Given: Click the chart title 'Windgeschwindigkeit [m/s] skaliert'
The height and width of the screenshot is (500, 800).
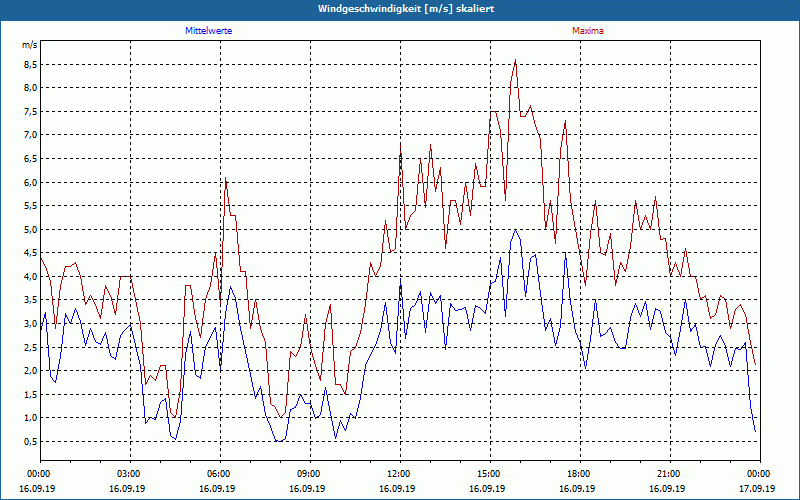Looking at the screenshot, I should pyautogui.click(x=406, y=9).
